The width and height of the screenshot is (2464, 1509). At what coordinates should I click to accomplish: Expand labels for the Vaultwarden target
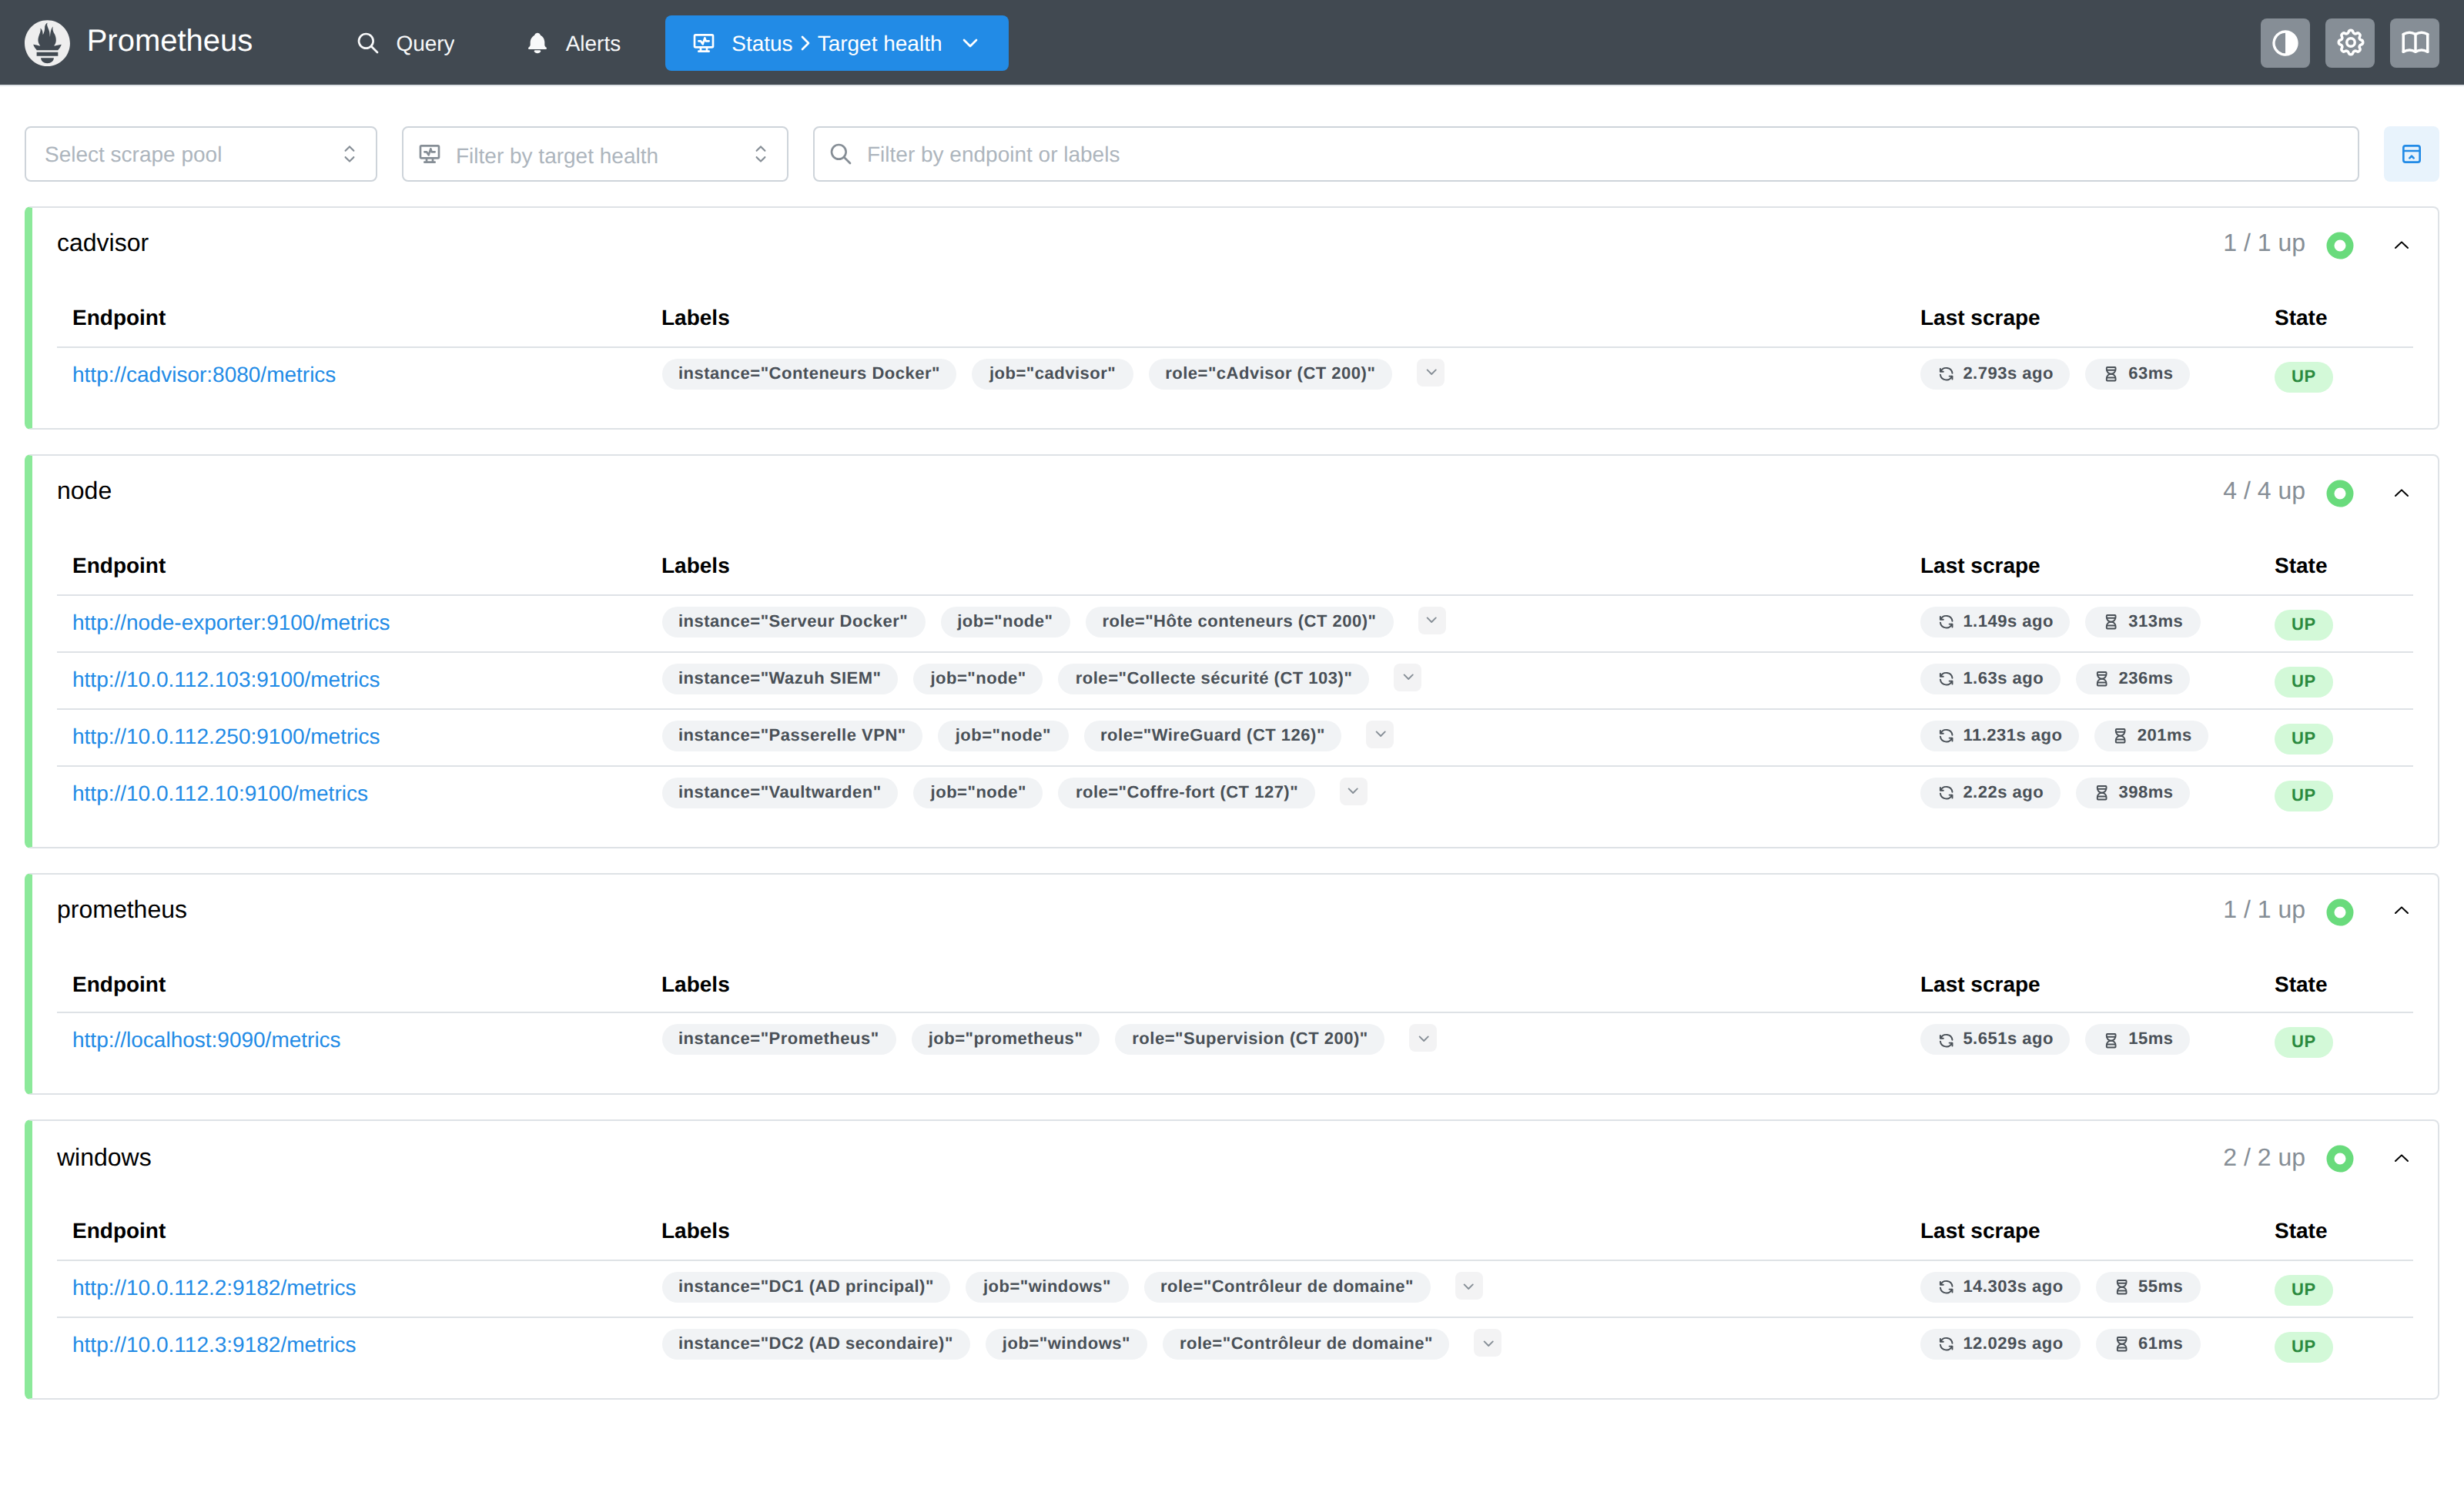tap(1353, 792)
